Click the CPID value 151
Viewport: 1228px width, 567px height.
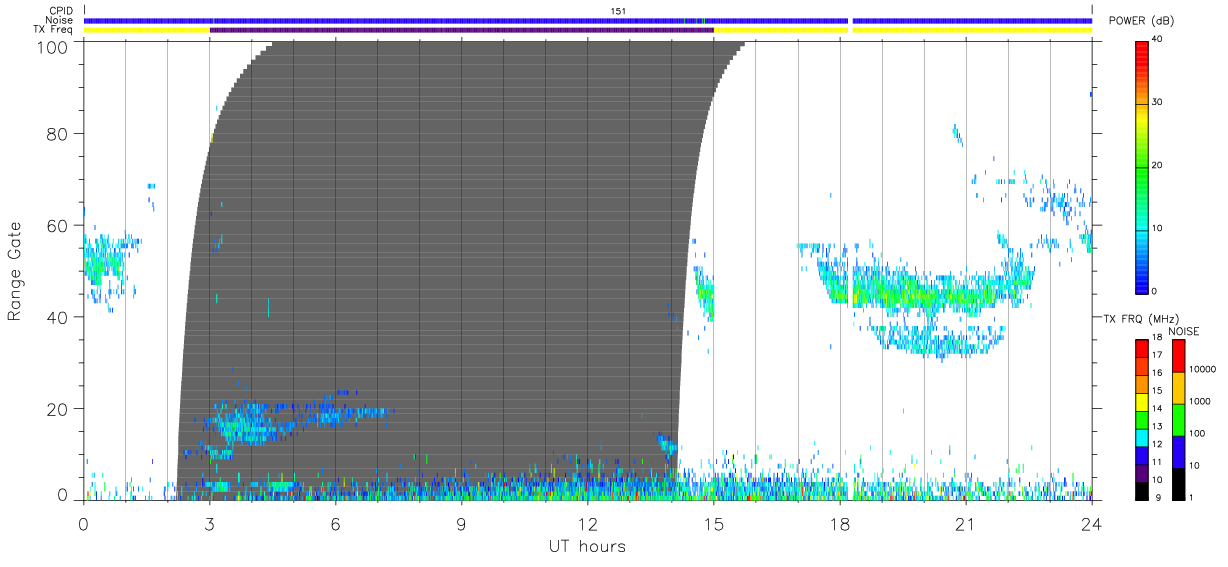click(x=618, y=11)
